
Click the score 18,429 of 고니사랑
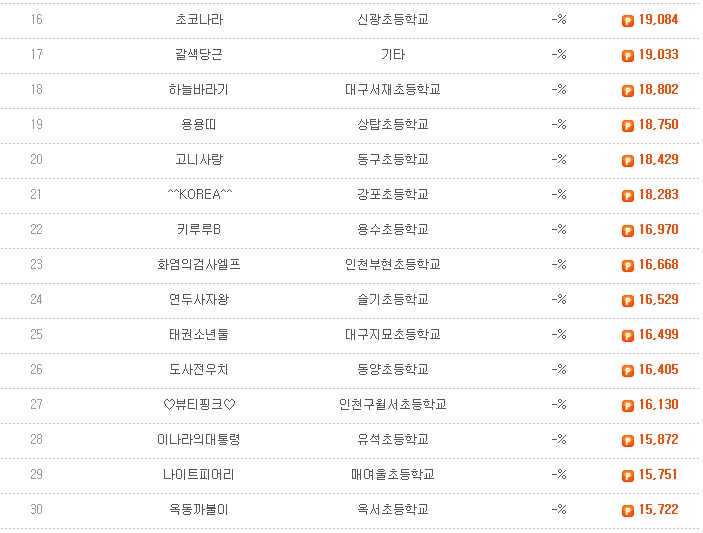pyautogui.click(x=658, y=159)
